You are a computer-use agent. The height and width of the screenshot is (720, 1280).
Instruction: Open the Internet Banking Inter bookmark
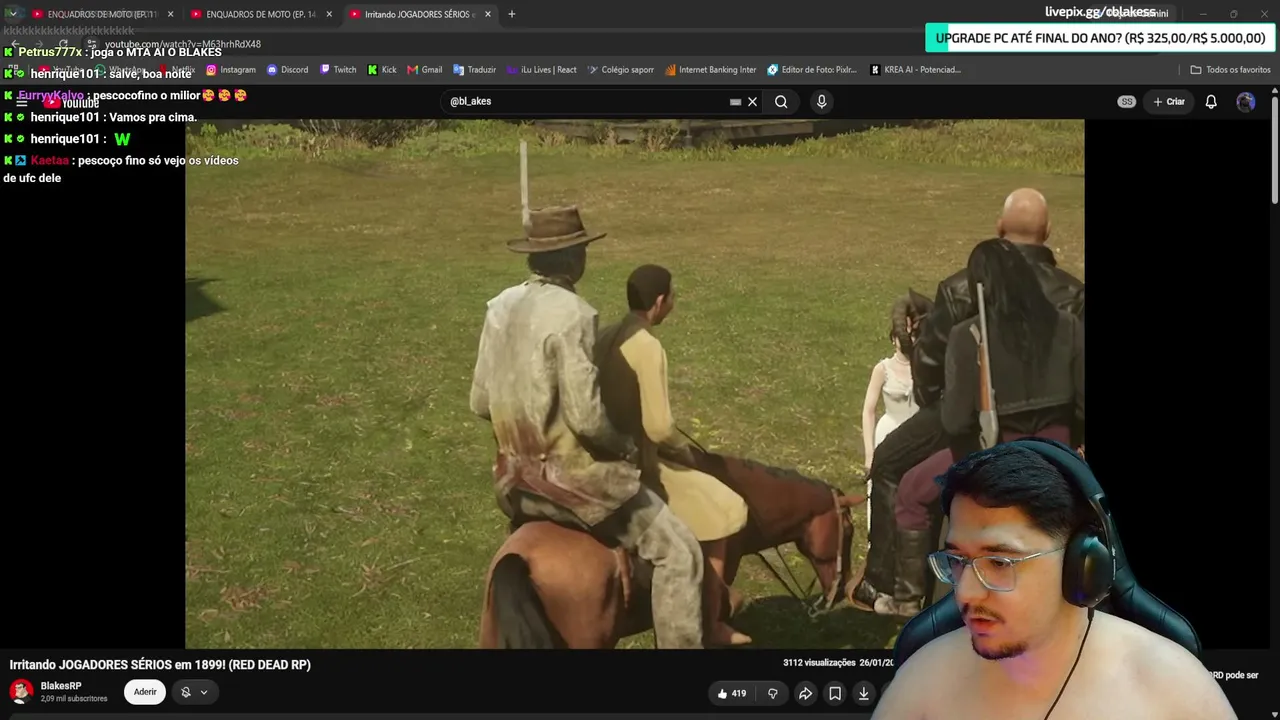(x=710, y=70)
